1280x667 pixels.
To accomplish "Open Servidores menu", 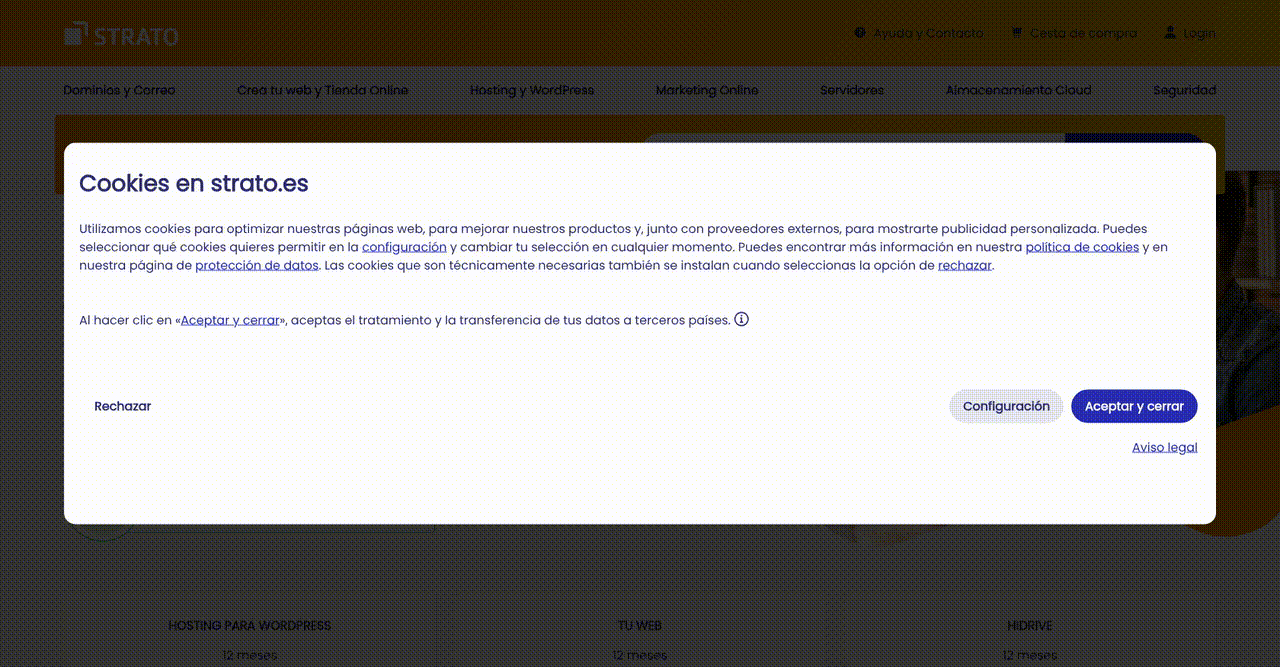I will (x=852, y=90).
